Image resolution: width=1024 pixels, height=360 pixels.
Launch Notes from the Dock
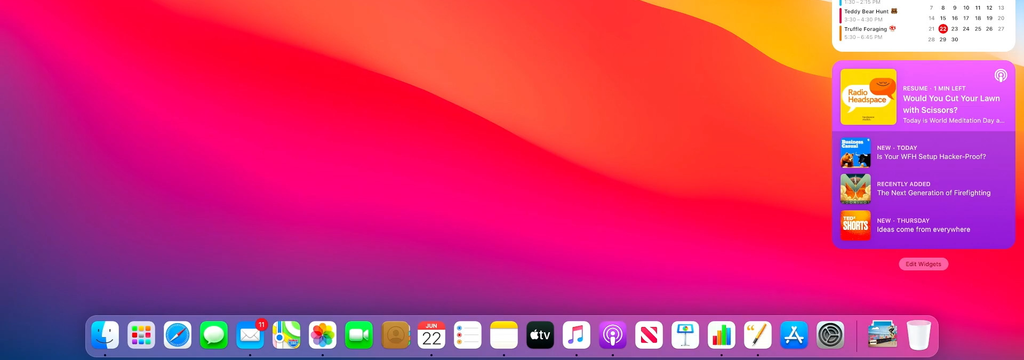click(x=504, y=335)
